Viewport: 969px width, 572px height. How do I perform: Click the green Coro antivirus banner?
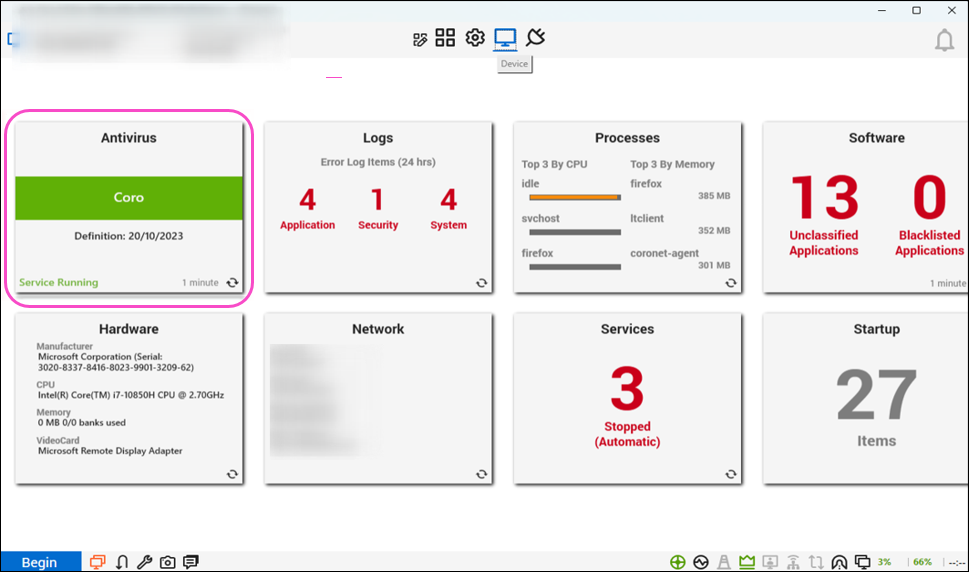tap(129, 198)
